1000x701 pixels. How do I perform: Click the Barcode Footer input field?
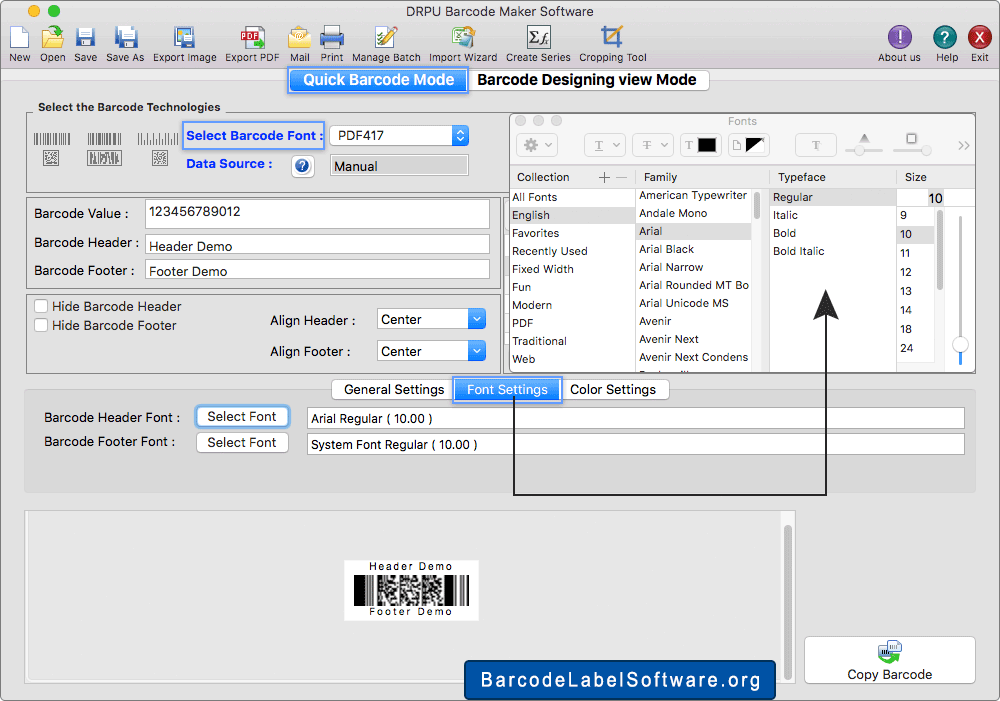click(318, 270)
